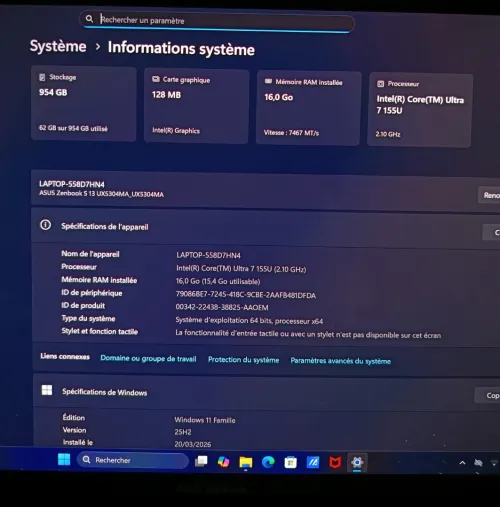Open the Stockage card

(x=84, y=104)
